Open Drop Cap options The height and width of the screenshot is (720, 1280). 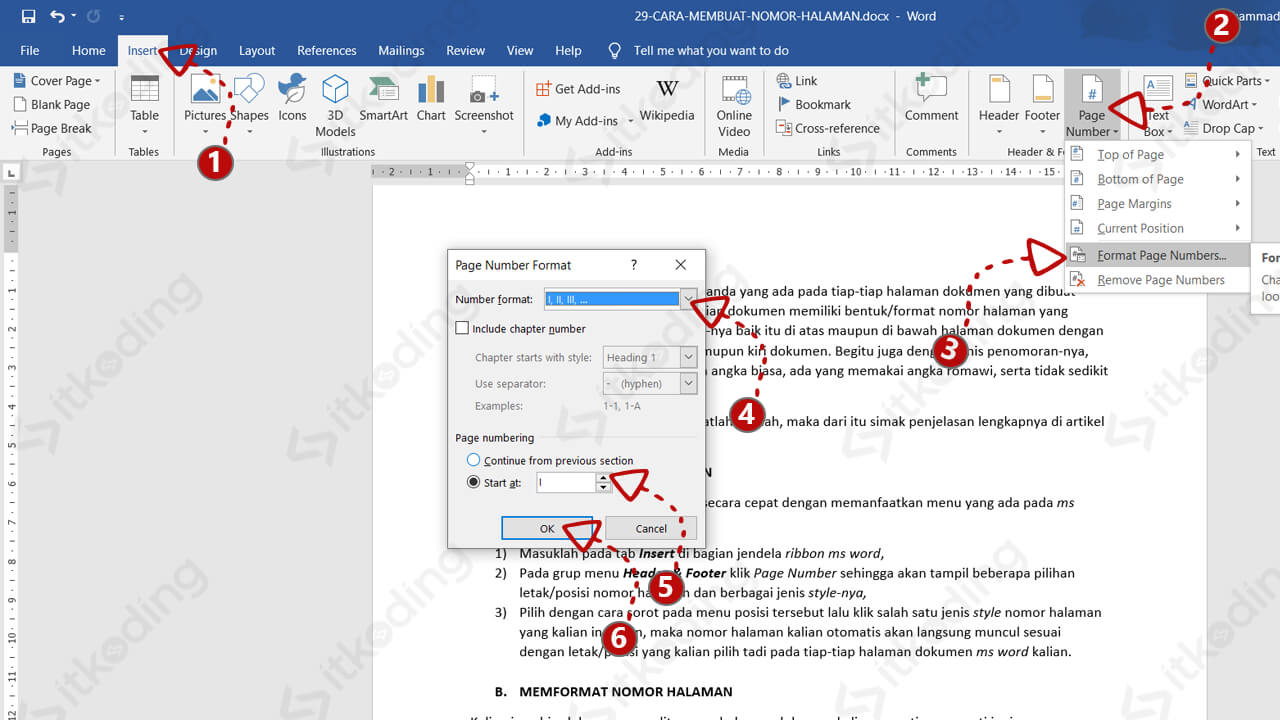tap(1224, 128)
